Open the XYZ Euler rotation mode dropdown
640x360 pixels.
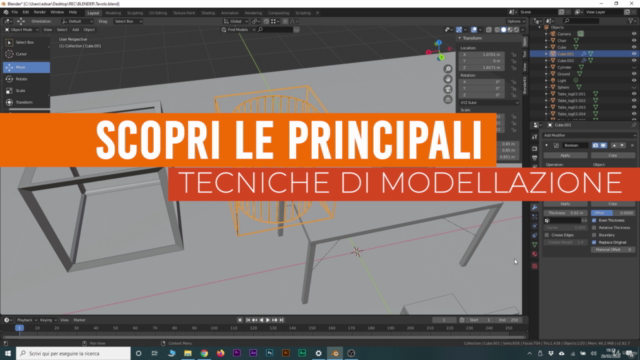489,103
